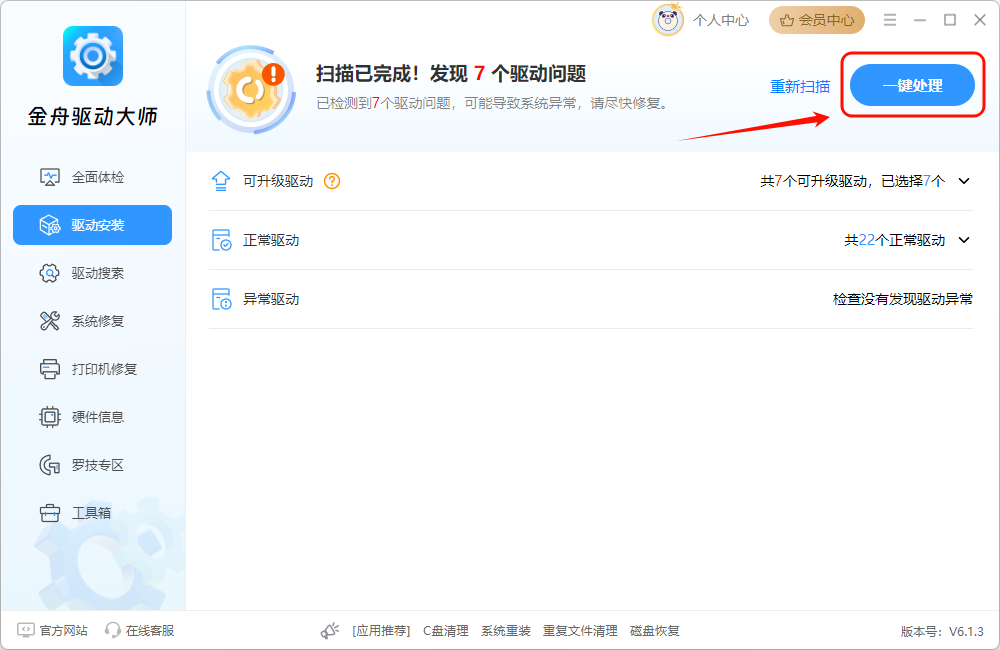The width and height of the screenshot is (1000, 650).
Task: Expand the 正常驱动 list chevron
Action: pos(964,240)
